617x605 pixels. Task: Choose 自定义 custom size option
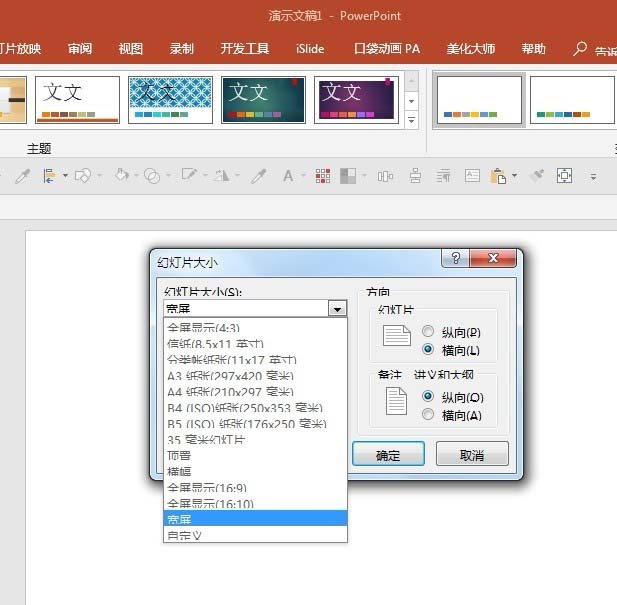(255, 535)
